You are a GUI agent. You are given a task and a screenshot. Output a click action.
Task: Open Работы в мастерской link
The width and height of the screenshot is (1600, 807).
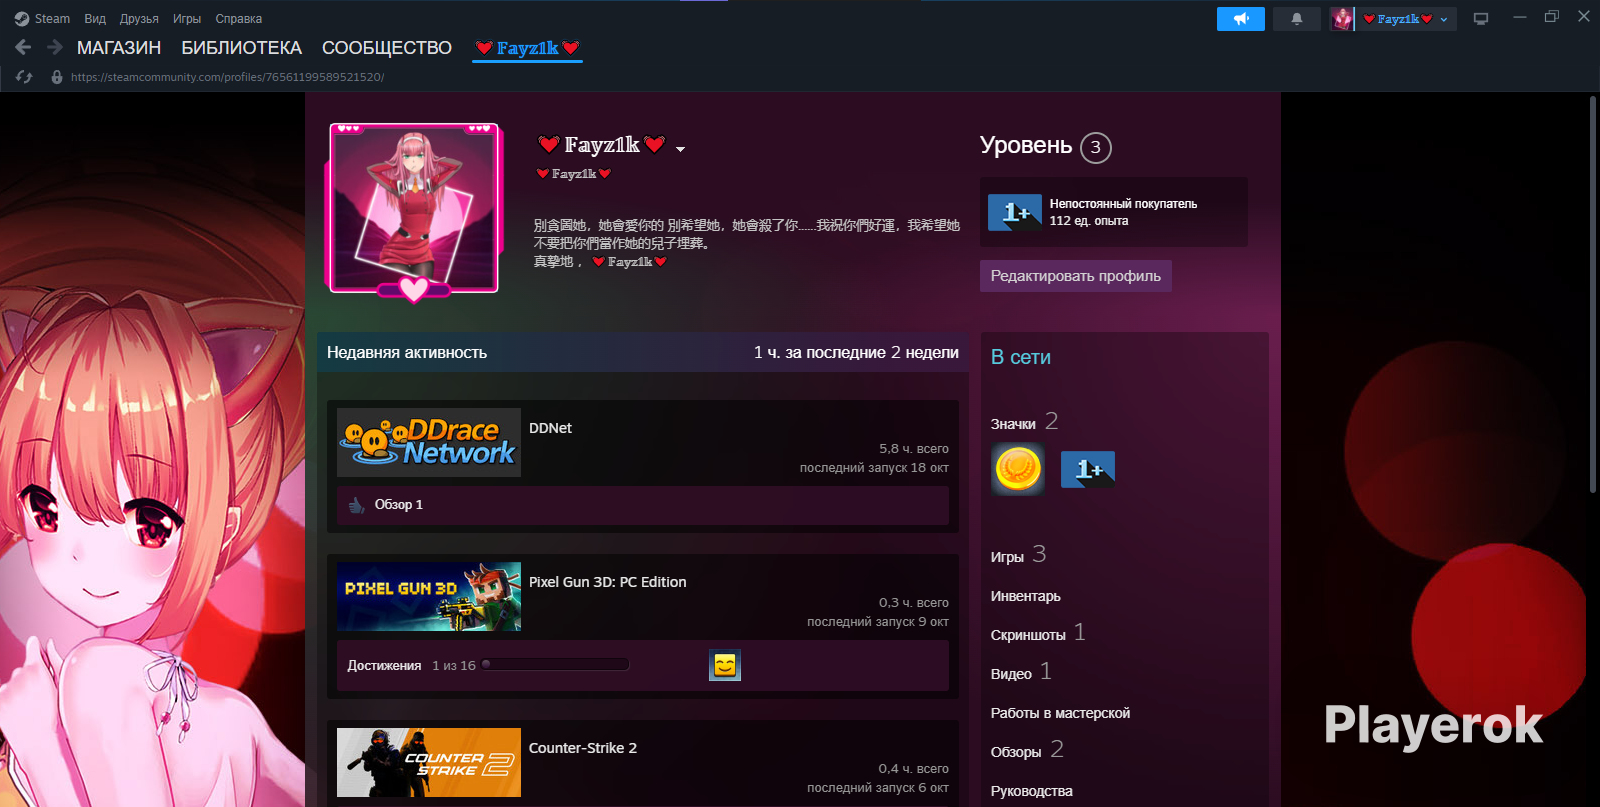click(x=1061, y=713)
